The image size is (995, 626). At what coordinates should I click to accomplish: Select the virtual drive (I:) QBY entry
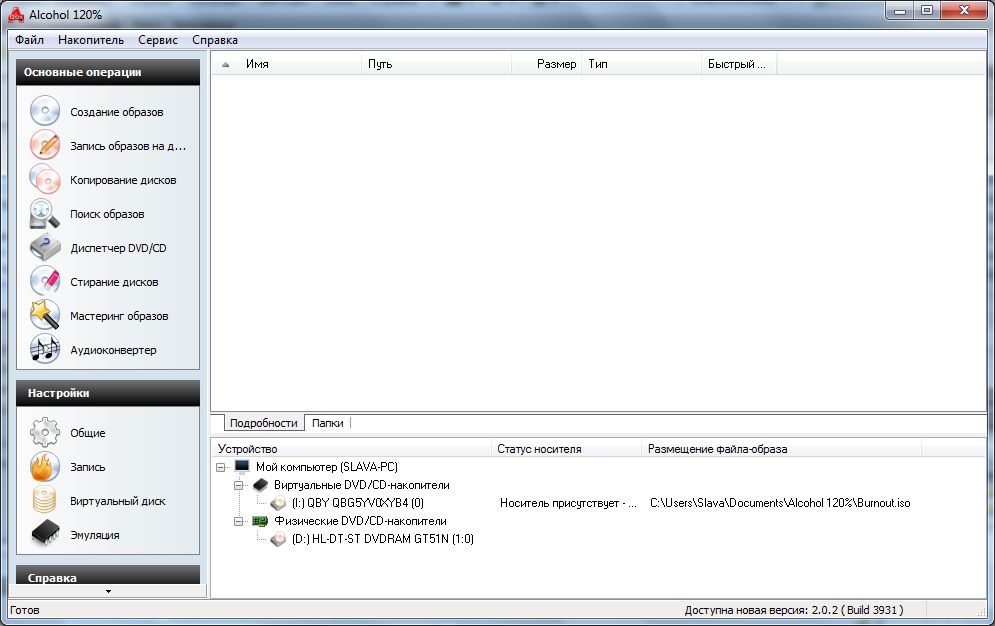point(357,503)
